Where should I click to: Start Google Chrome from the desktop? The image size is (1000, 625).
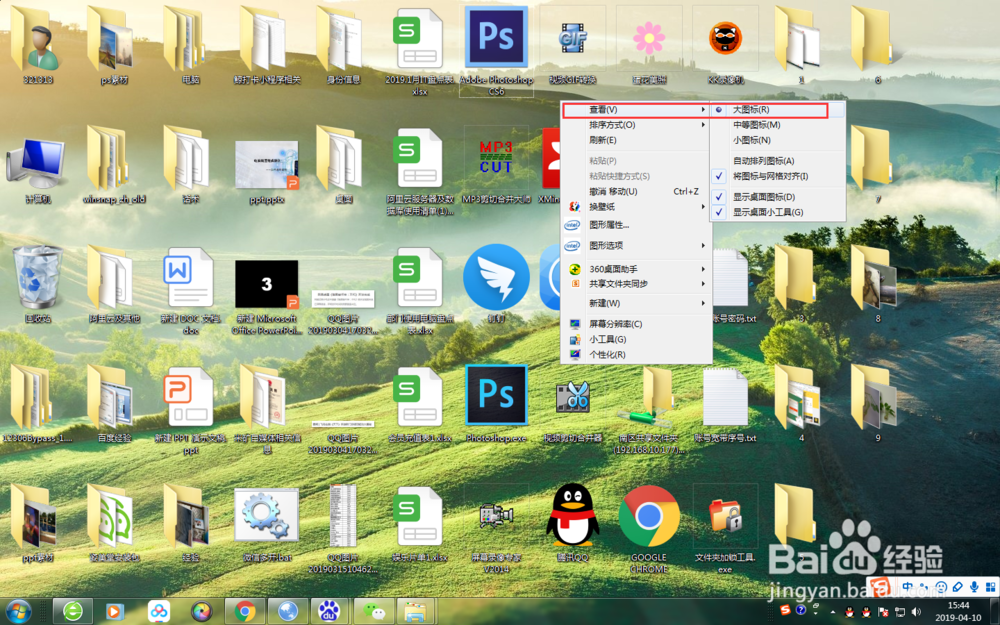pyautogui.click(x=649, y=519)
